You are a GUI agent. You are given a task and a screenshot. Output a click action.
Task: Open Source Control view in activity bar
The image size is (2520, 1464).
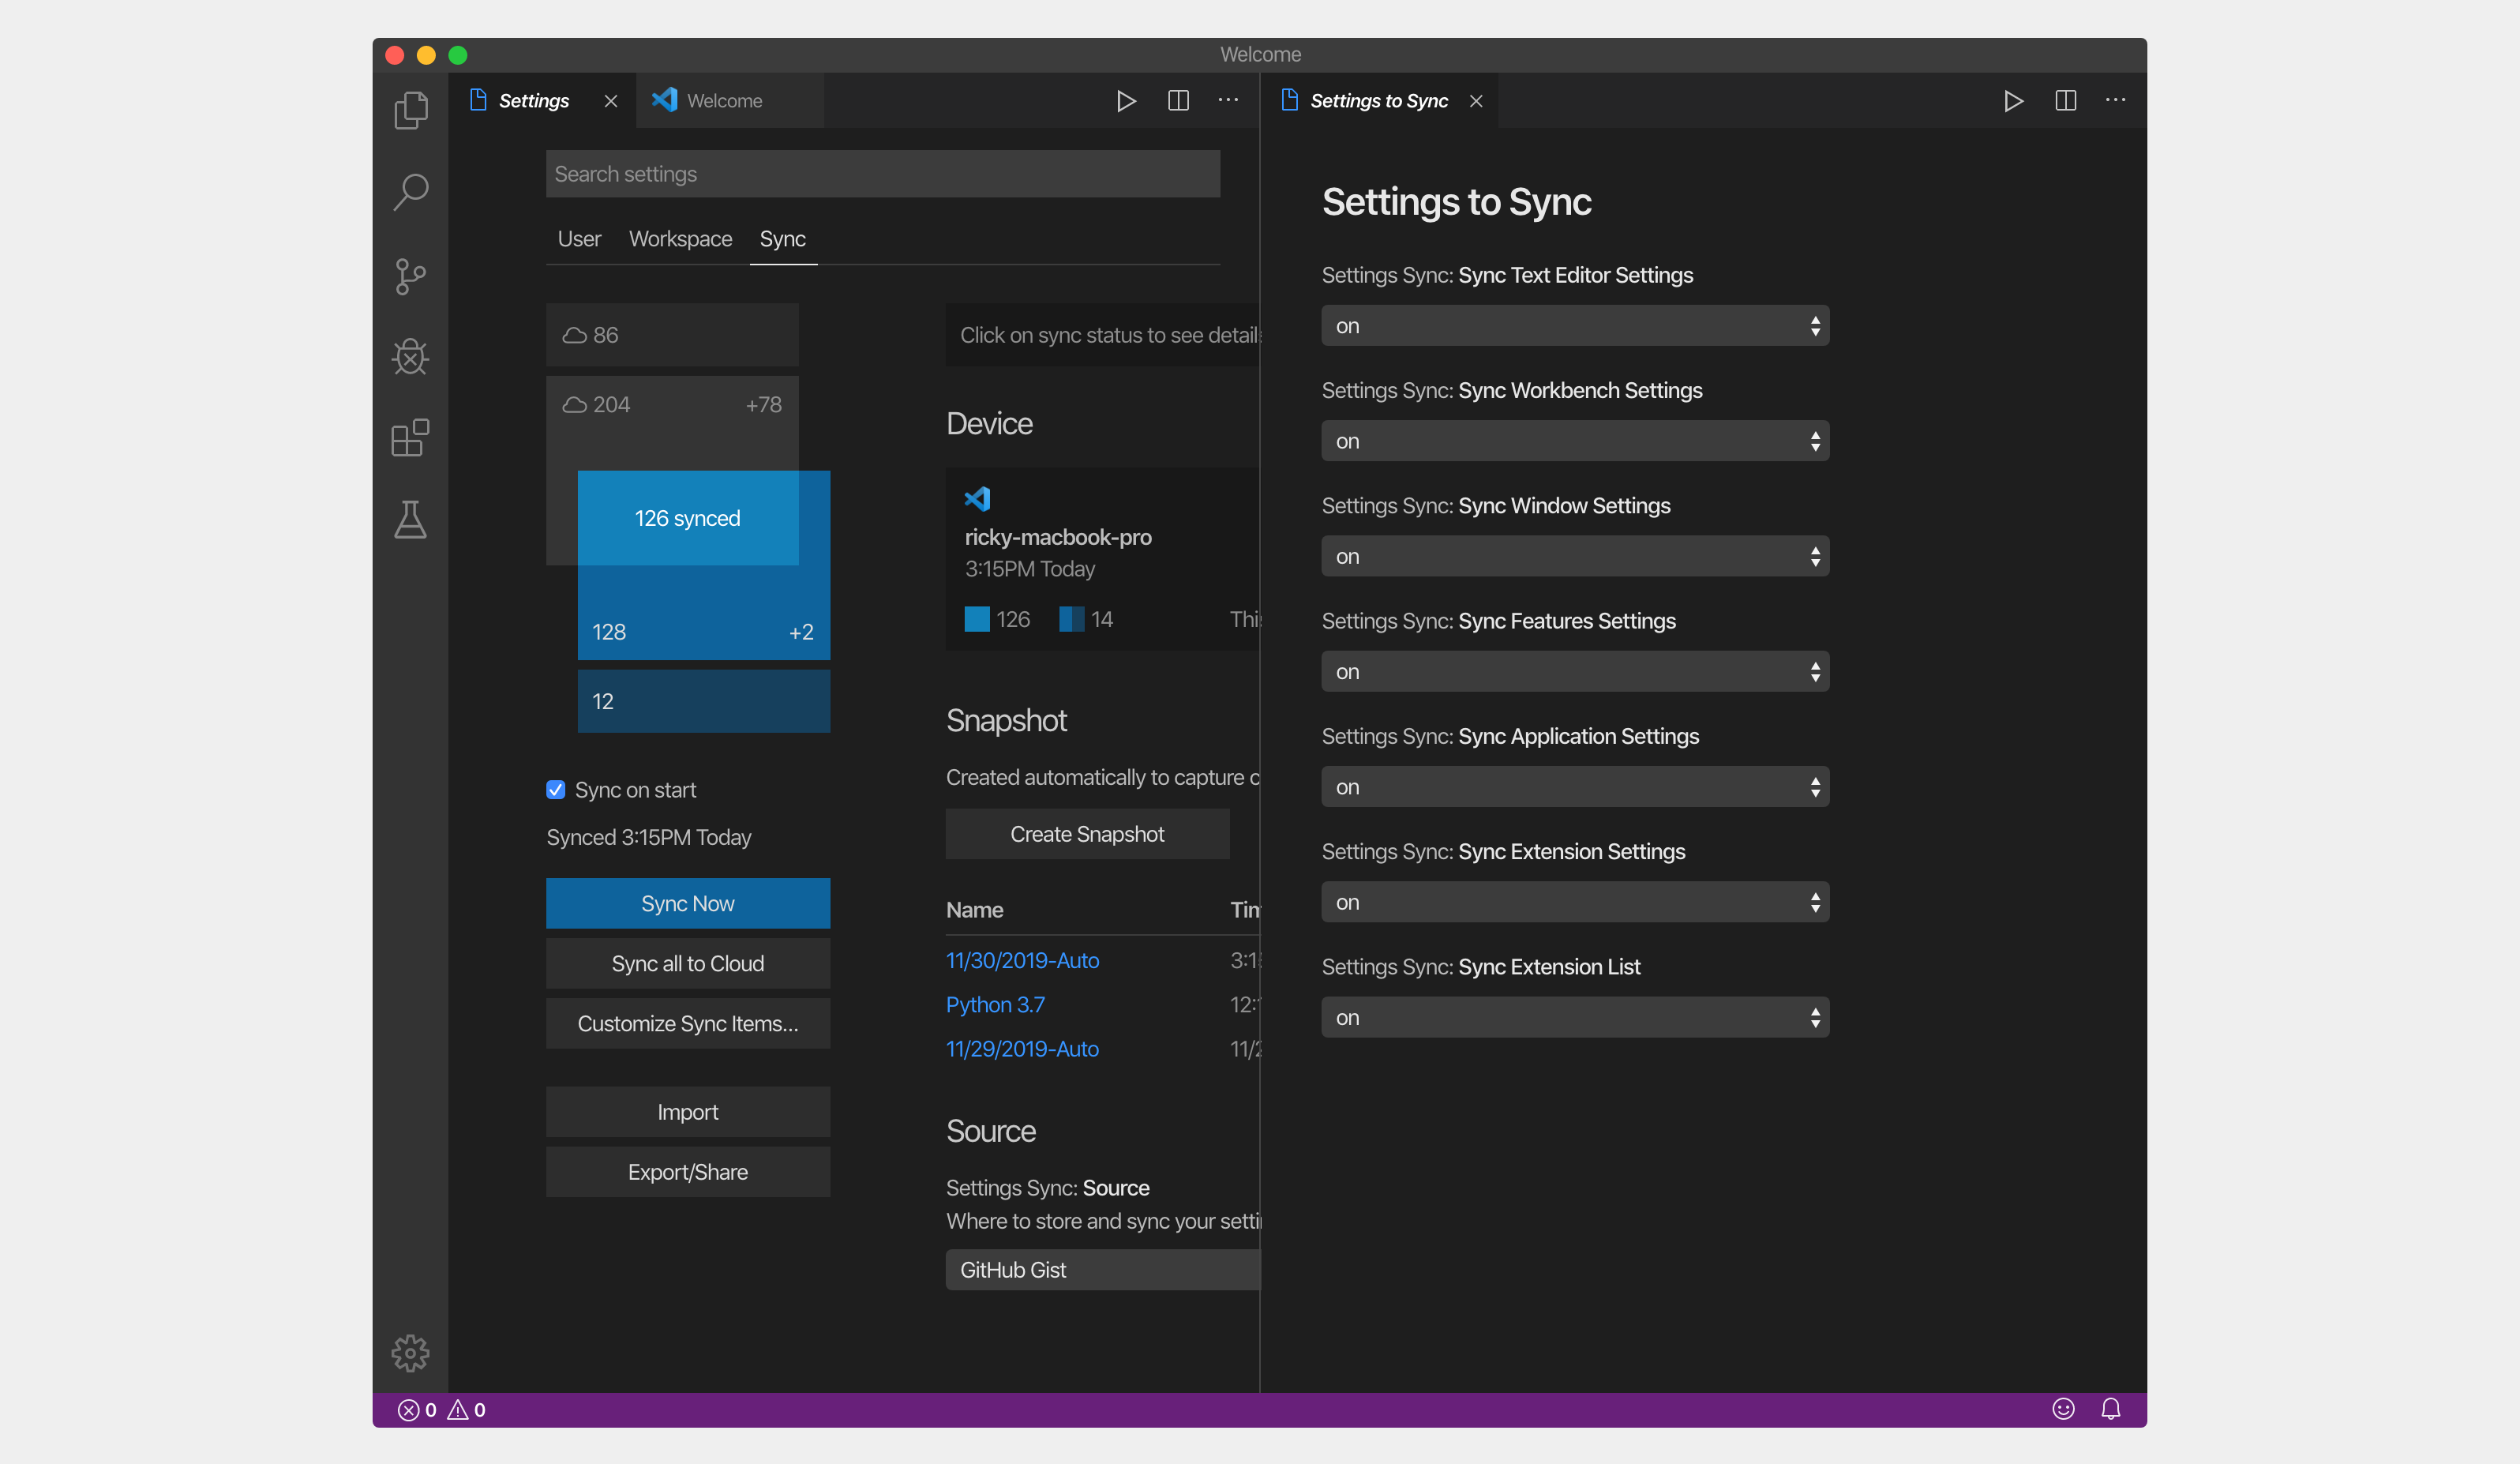(x=410, y=276)
